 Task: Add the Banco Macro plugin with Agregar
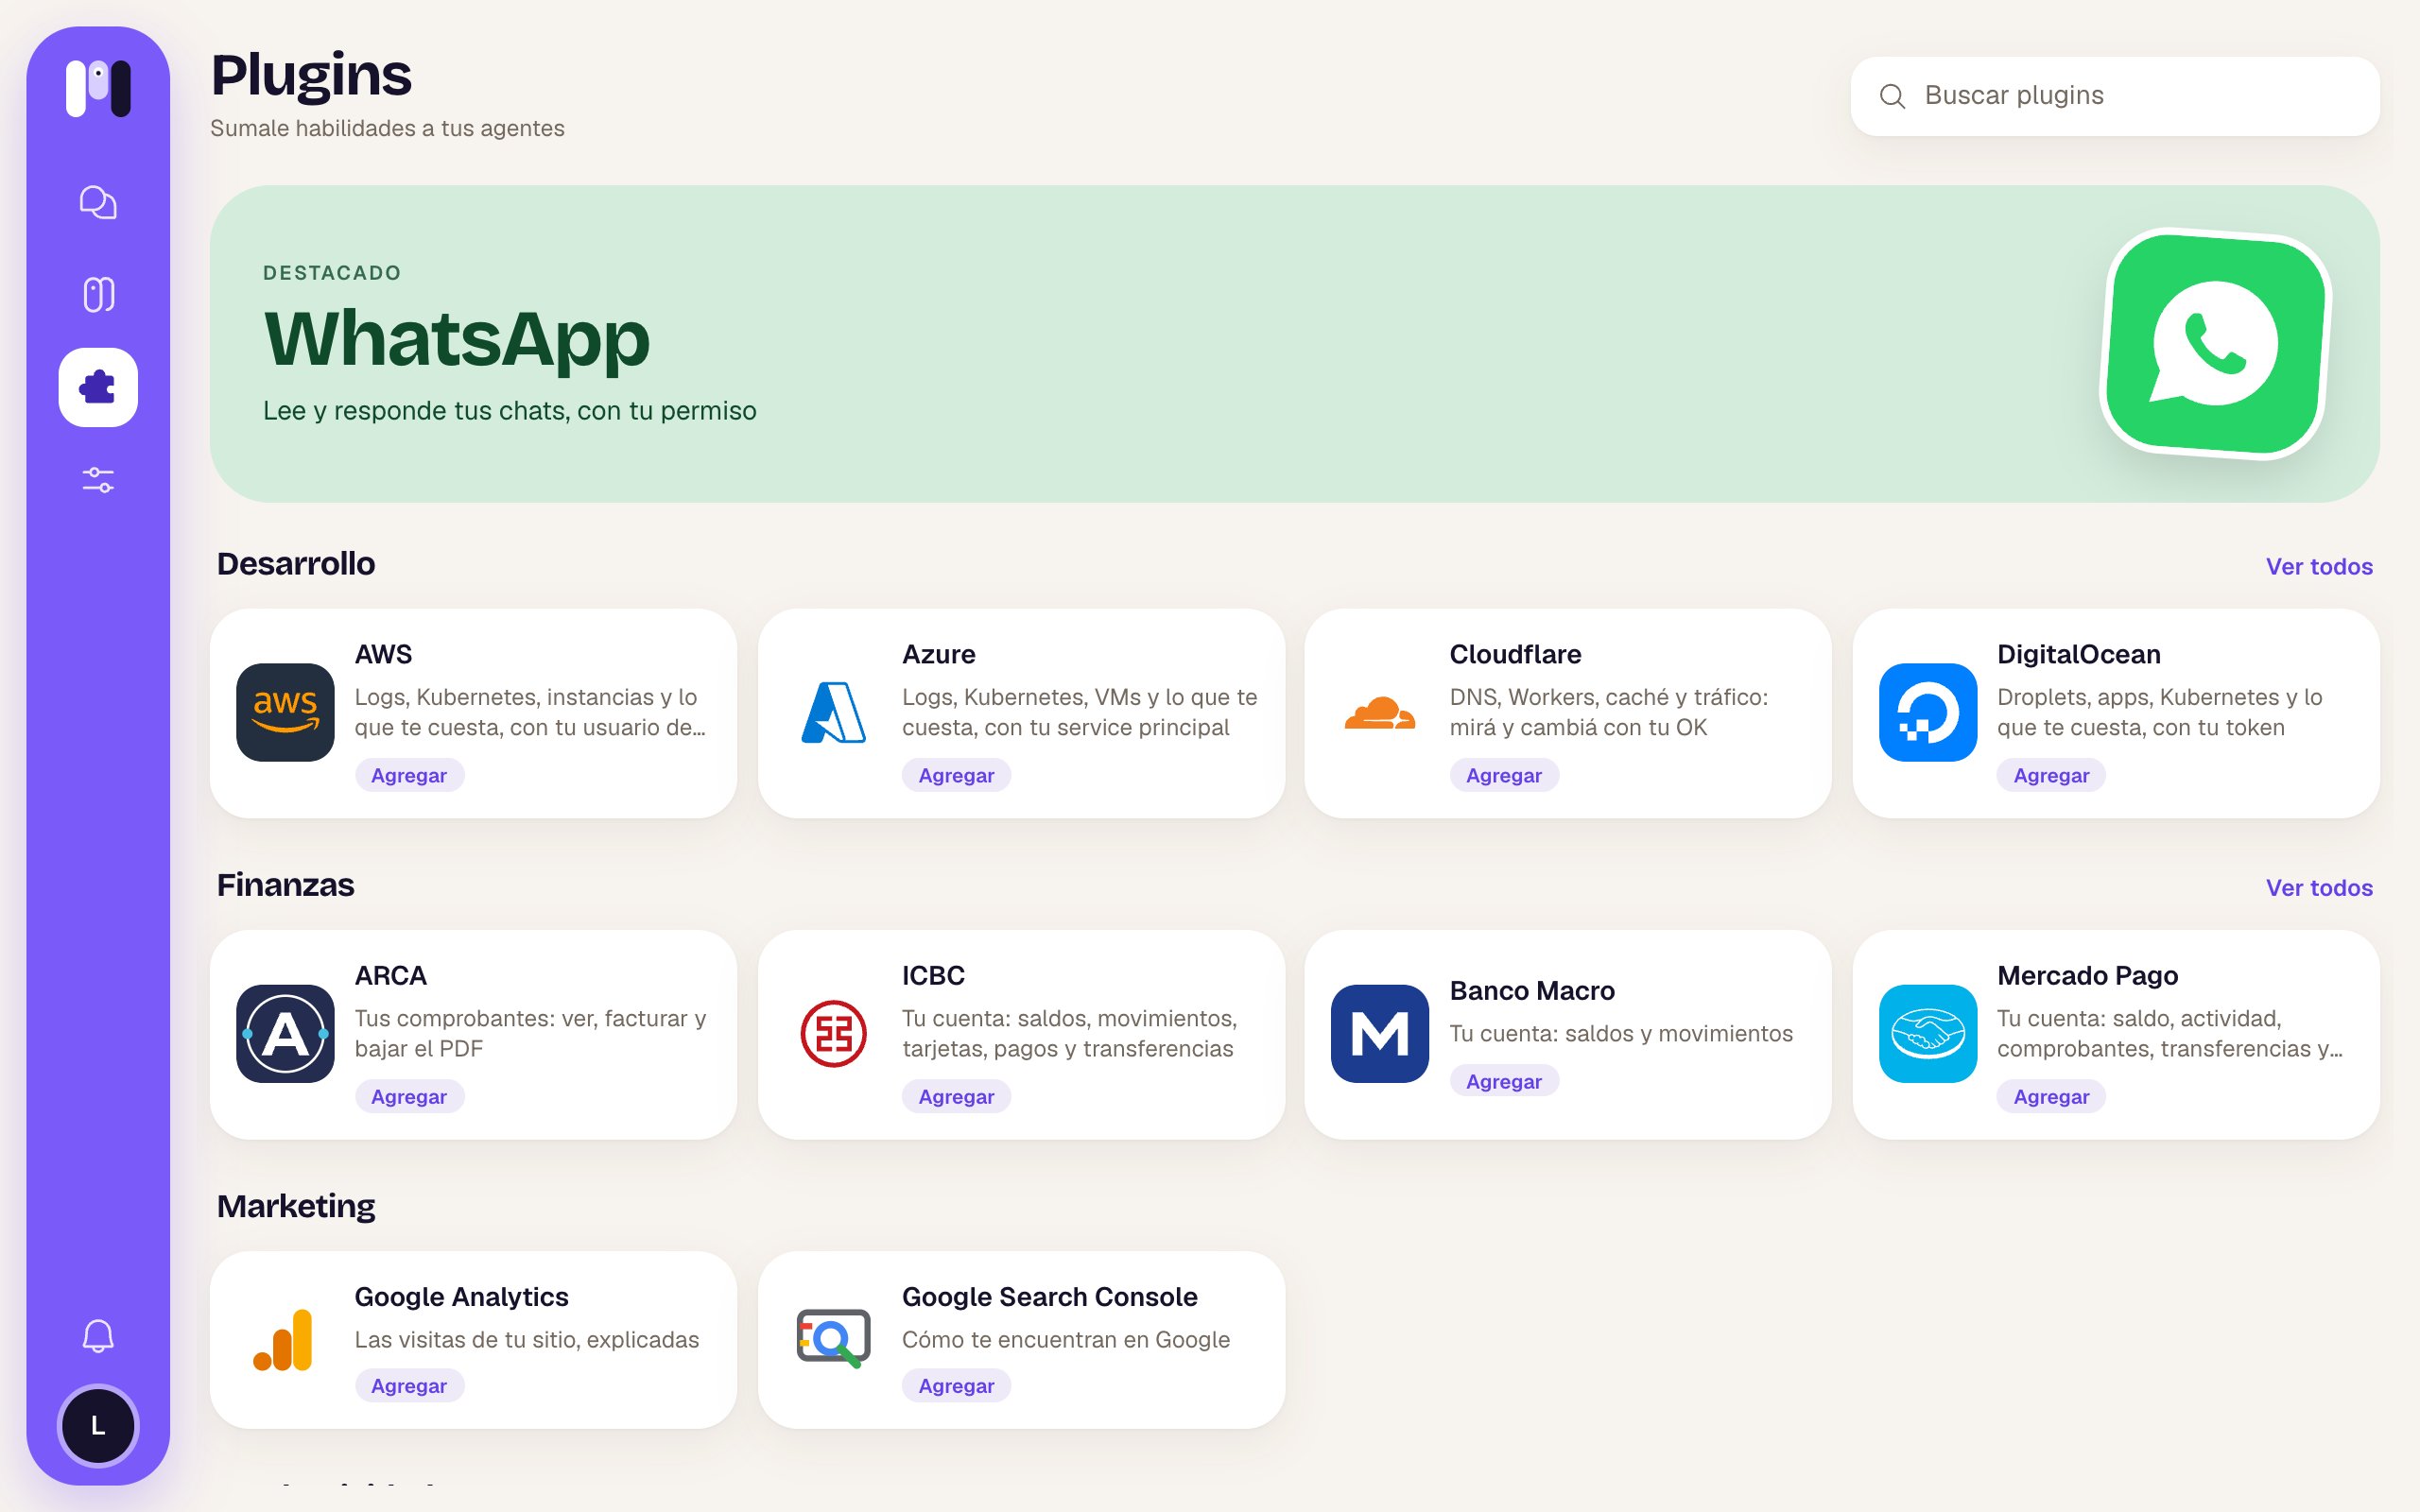pyautogui.click(x=1504, y=1081)
